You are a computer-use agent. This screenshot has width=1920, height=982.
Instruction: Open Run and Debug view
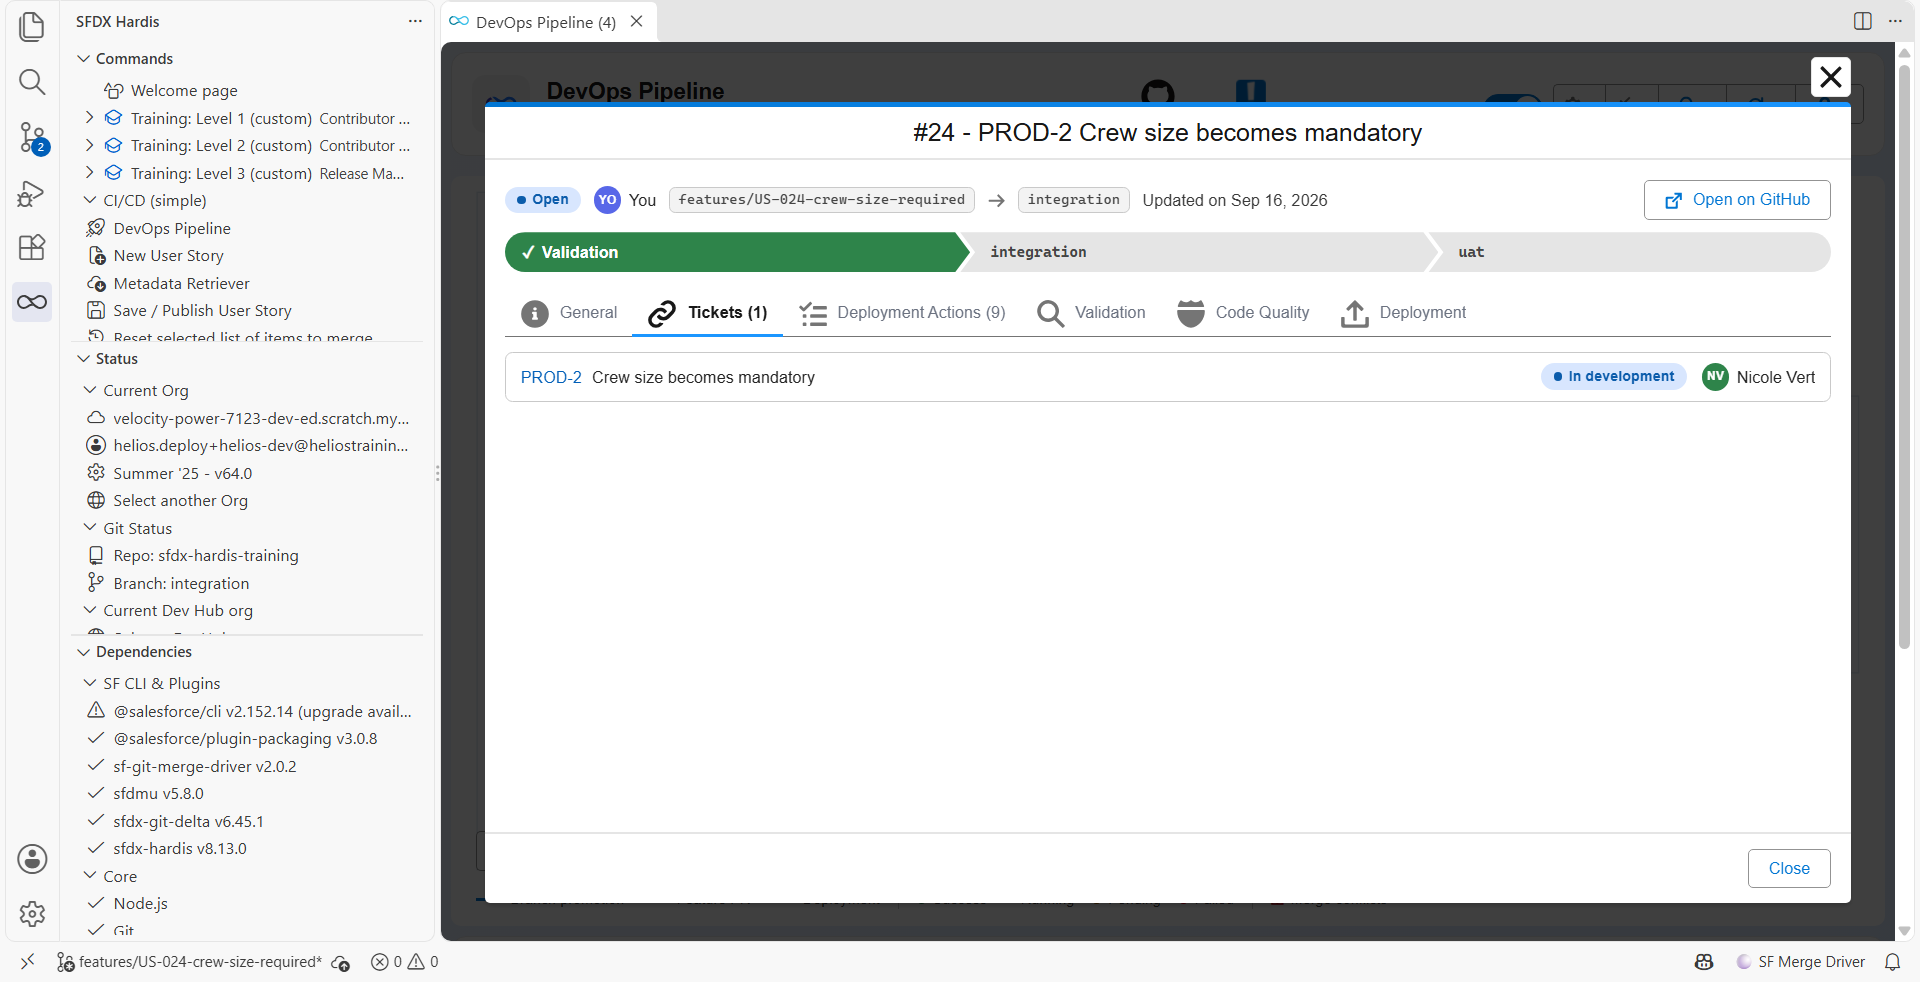point(32,192)
